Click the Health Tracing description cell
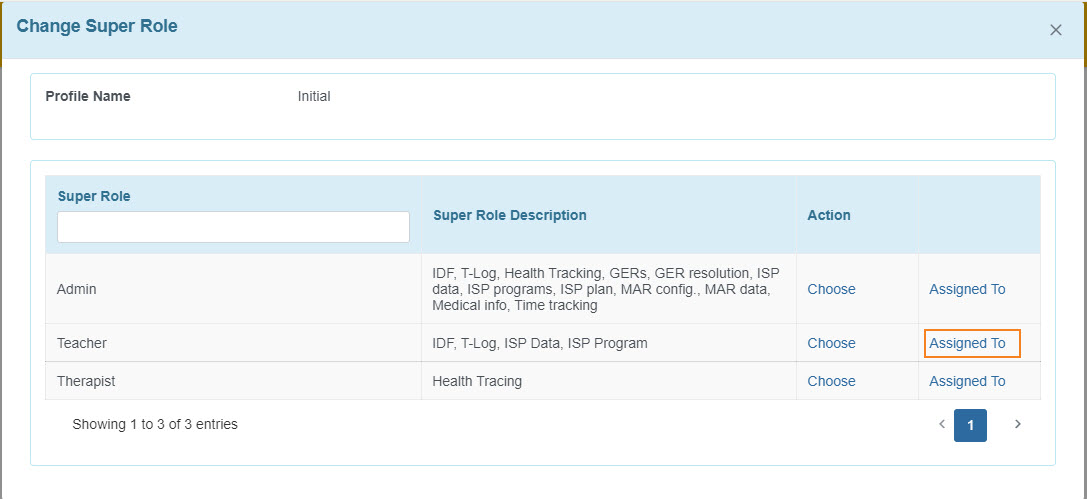 (x=609, y=381)
